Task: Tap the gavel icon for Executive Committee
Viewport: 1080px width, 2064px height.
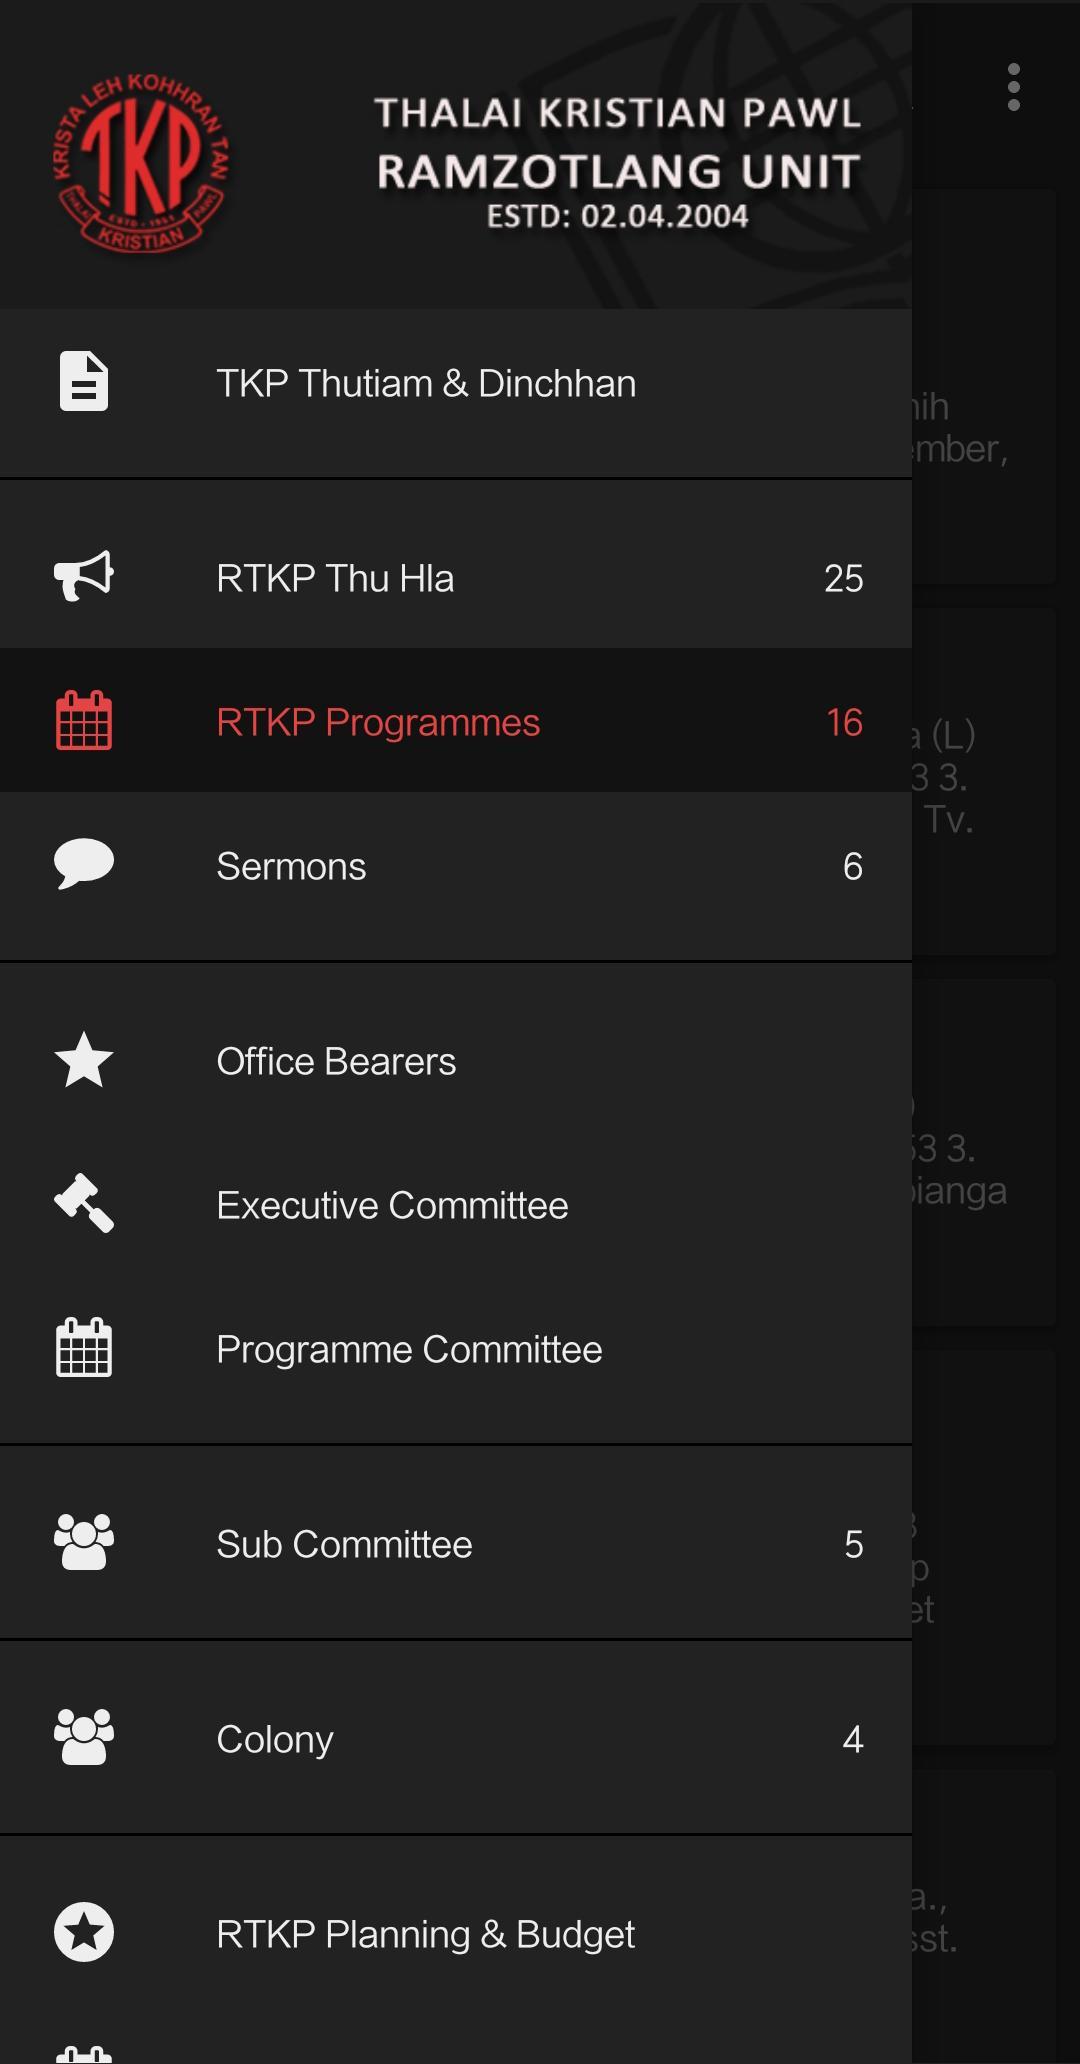Action: pos(84,1204)
